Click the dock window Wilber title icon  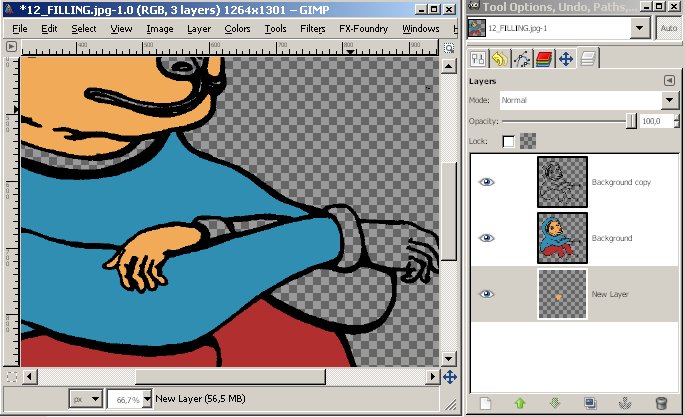[474, 6]
